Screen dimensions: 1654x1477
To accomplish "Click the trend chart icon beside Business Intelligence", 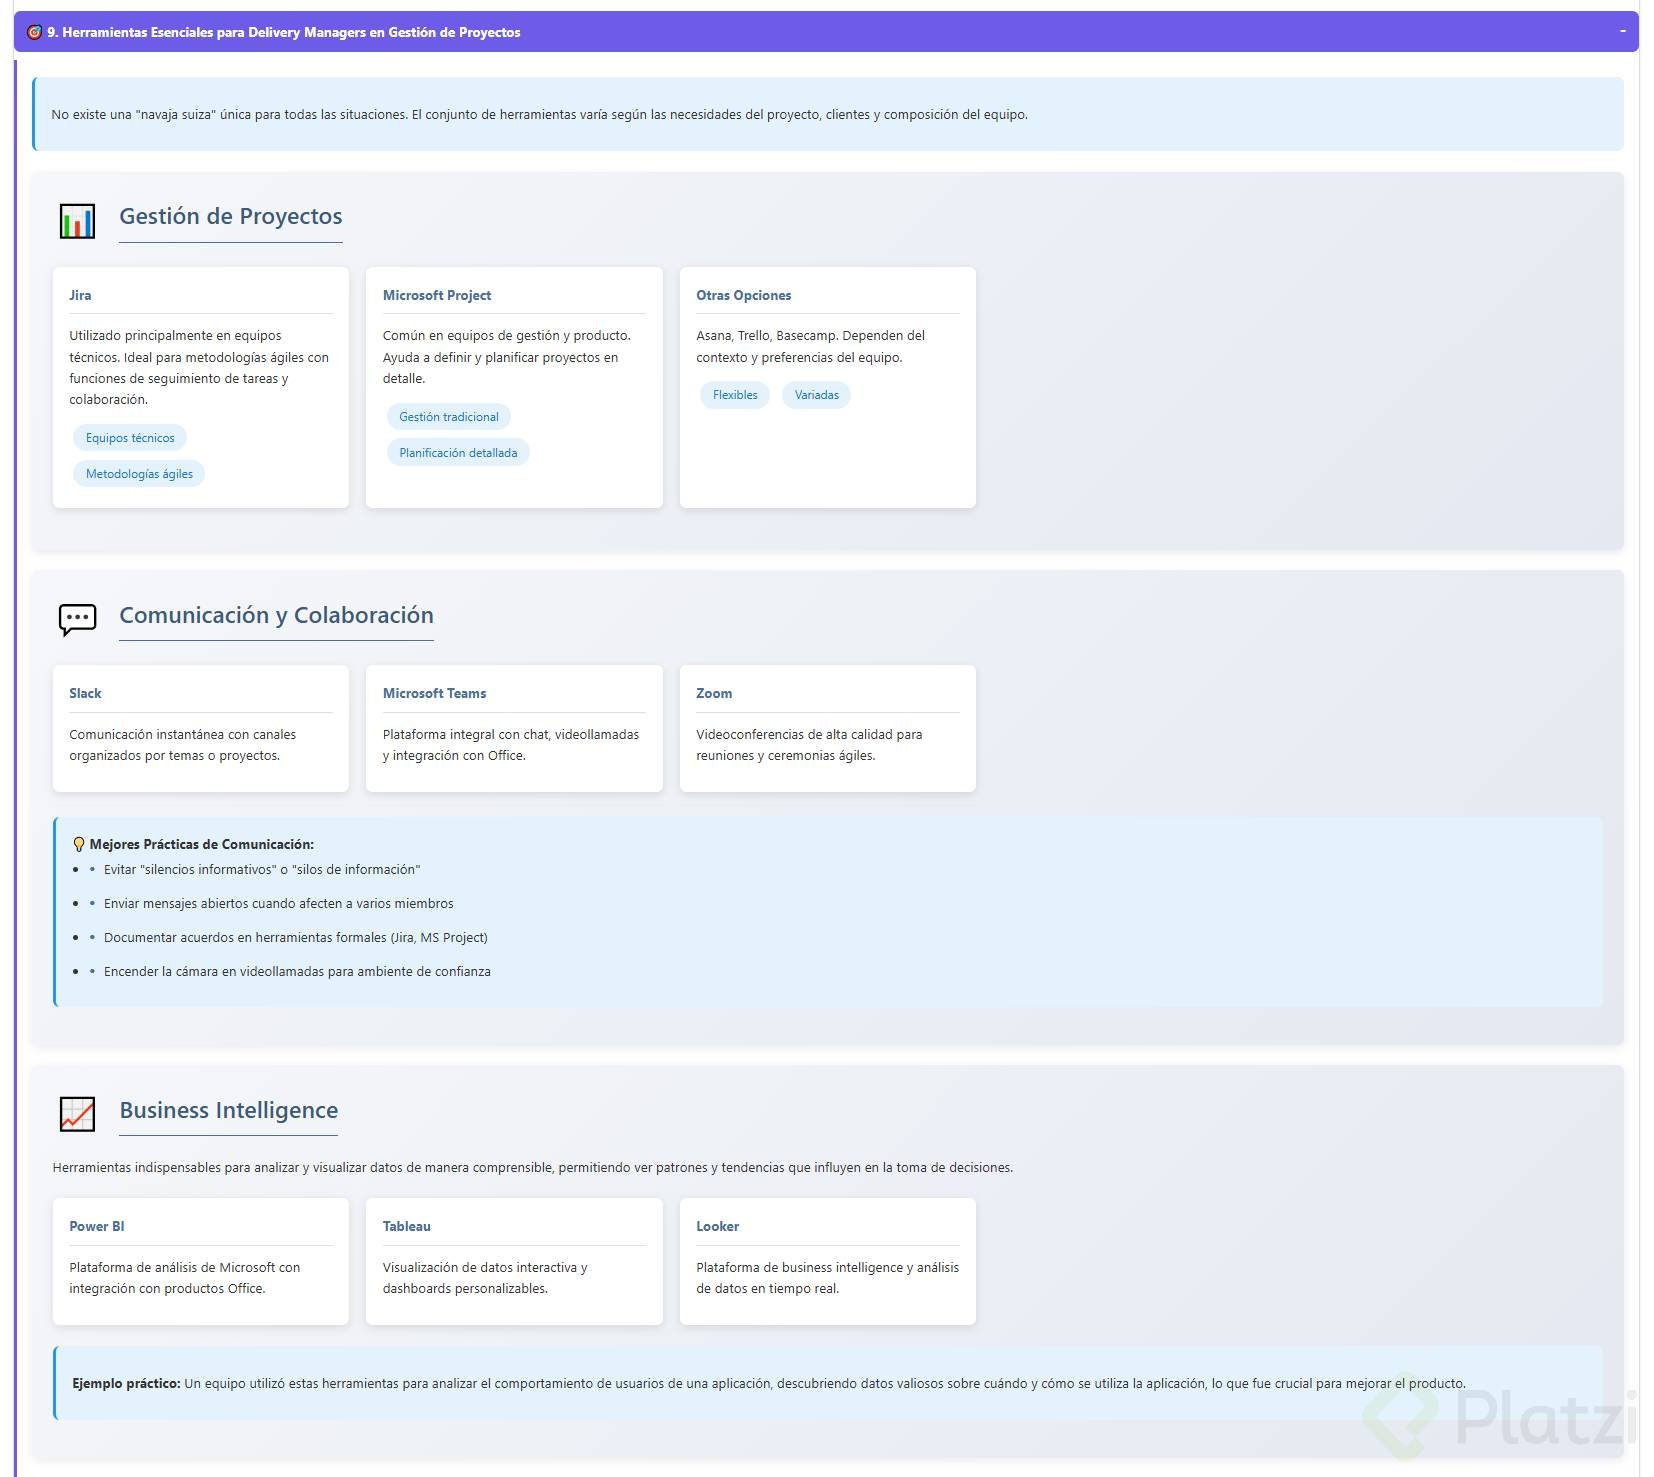I will click(x=77, y=1114).
